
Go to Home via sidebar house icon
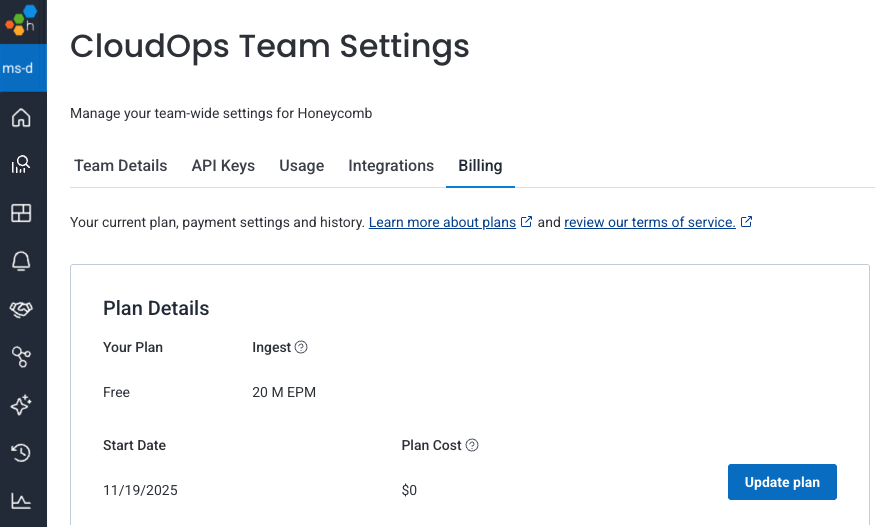[x=21, y=118]
